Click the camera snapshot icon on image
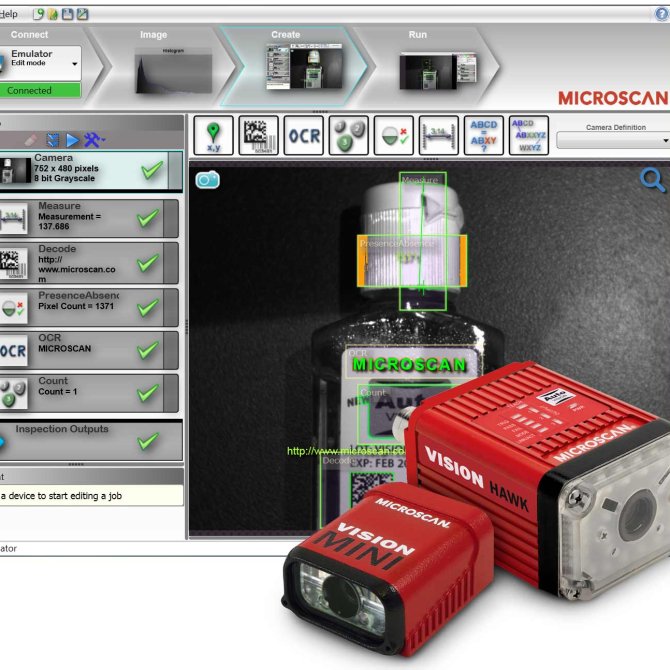The height and width of the screenshot is (670, 670). pyautogui.click(x=208, y=179)
